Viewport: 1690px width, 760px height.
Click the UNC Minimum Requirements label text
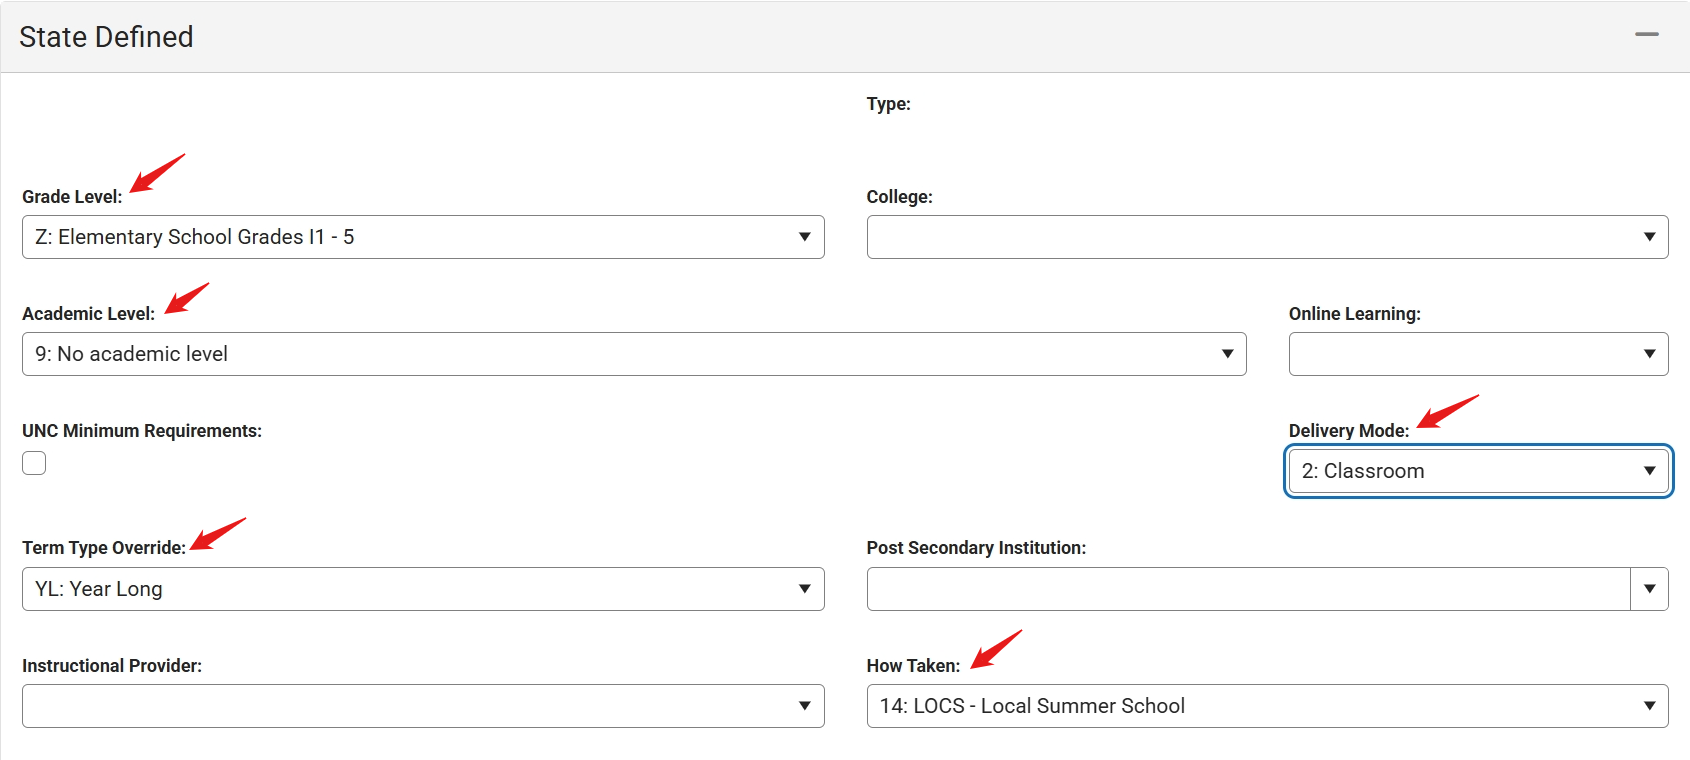pos(142,431)
